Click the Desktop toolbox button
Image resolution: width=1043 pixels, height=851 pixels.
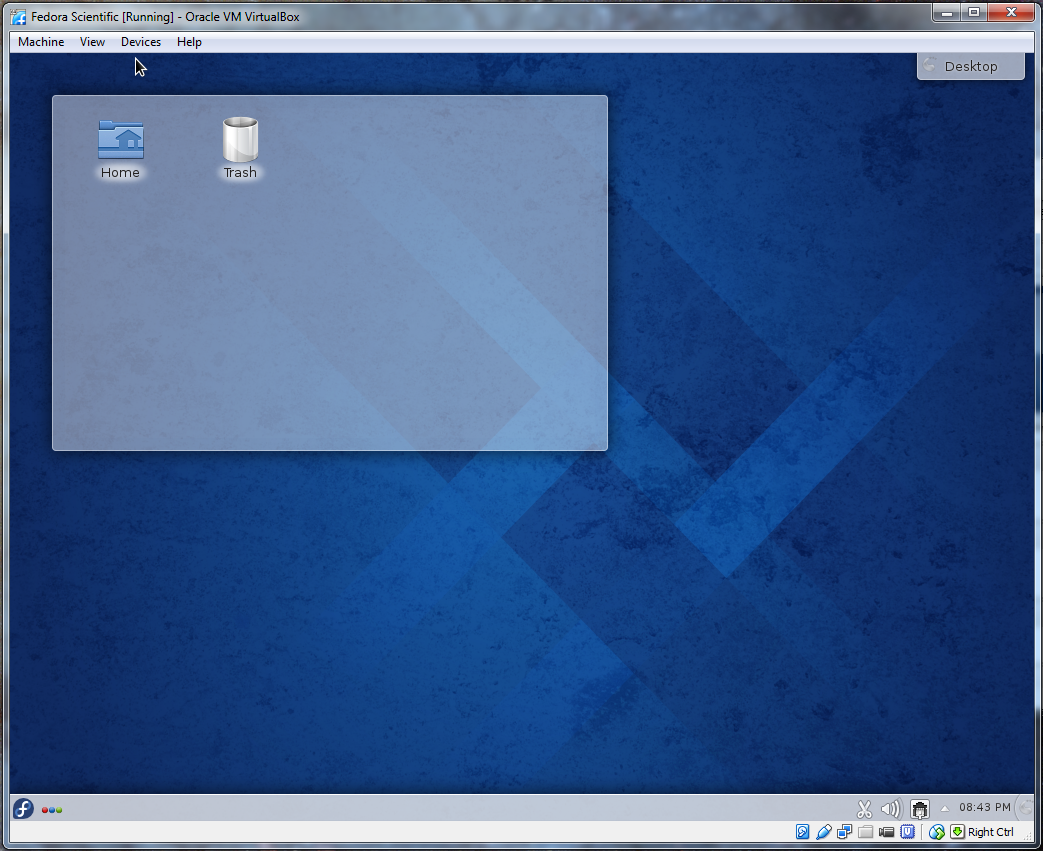pyautogui.click(x=970, y=66)
